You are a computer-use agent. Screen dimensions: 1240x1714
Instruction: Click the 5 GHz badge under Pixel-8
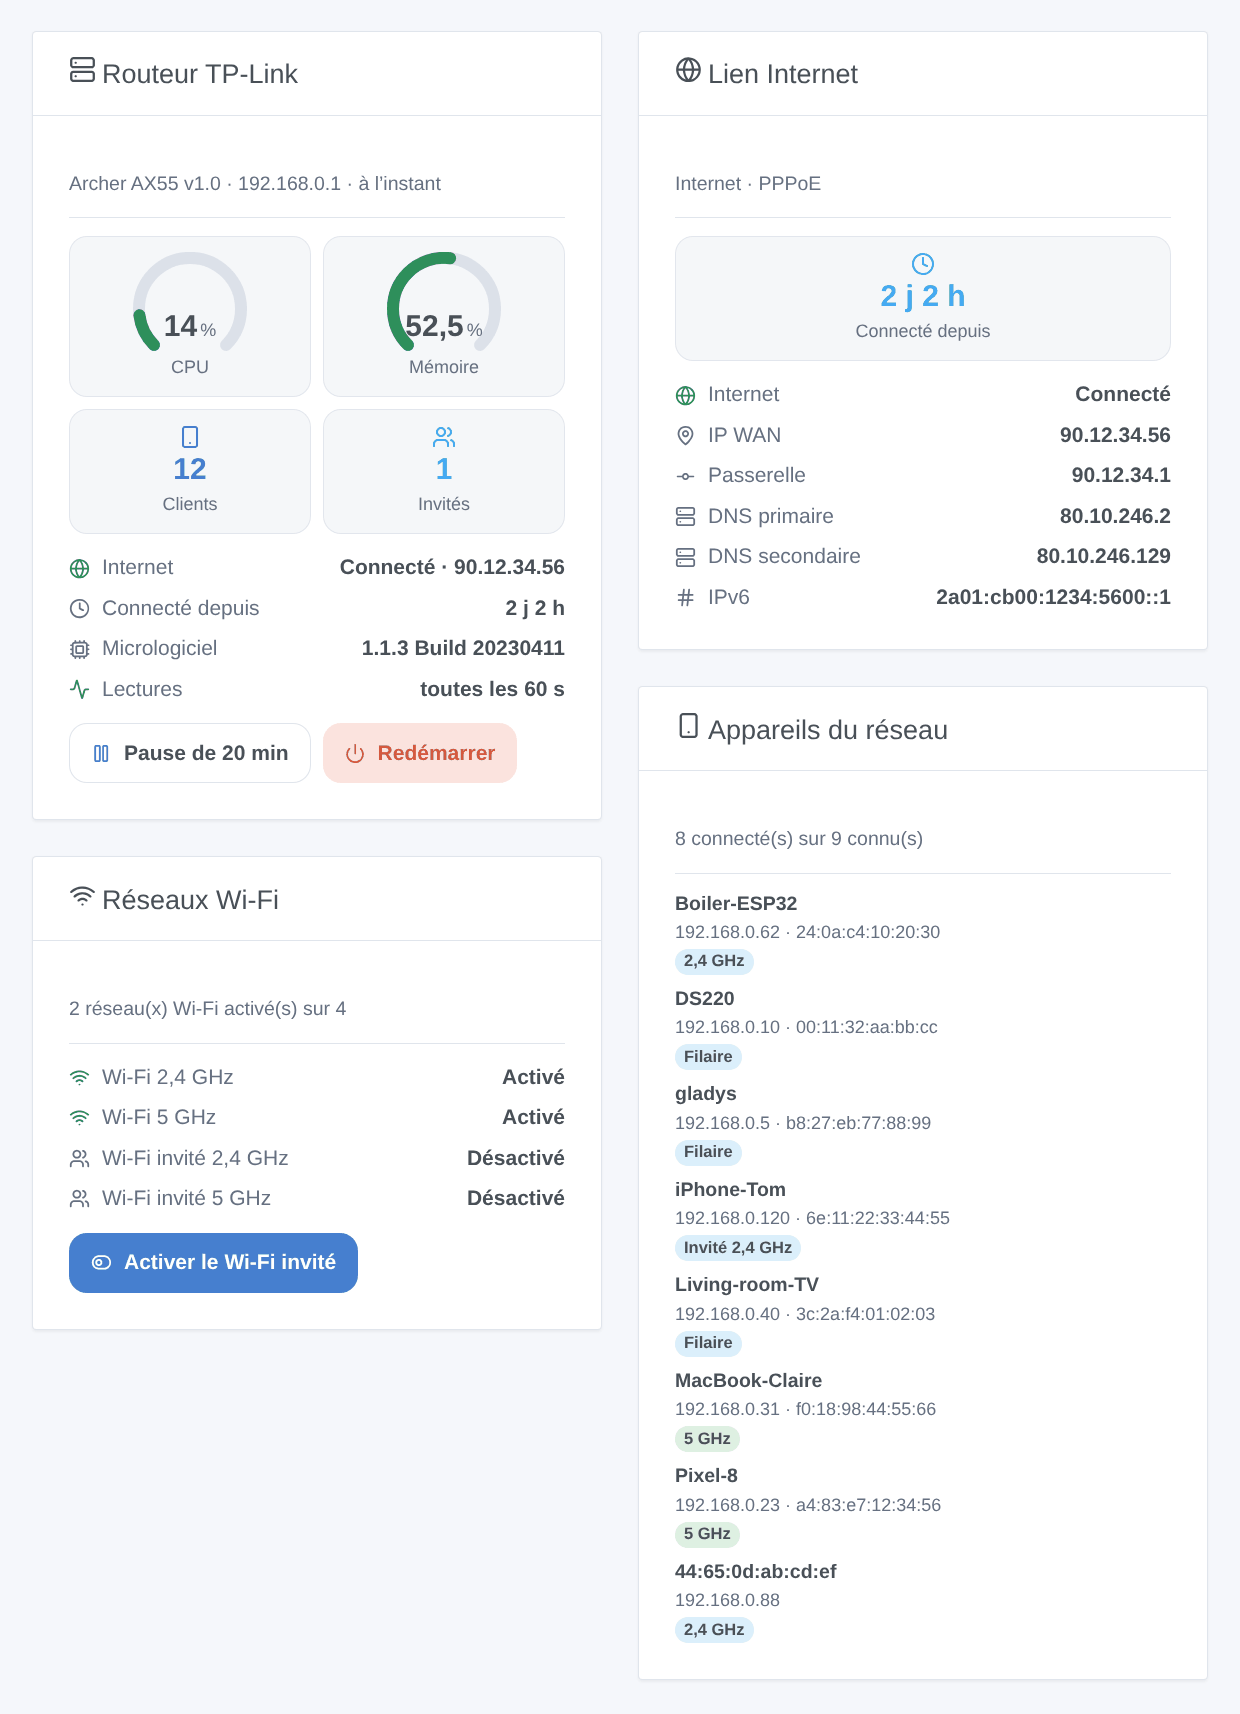point(707,1534)
